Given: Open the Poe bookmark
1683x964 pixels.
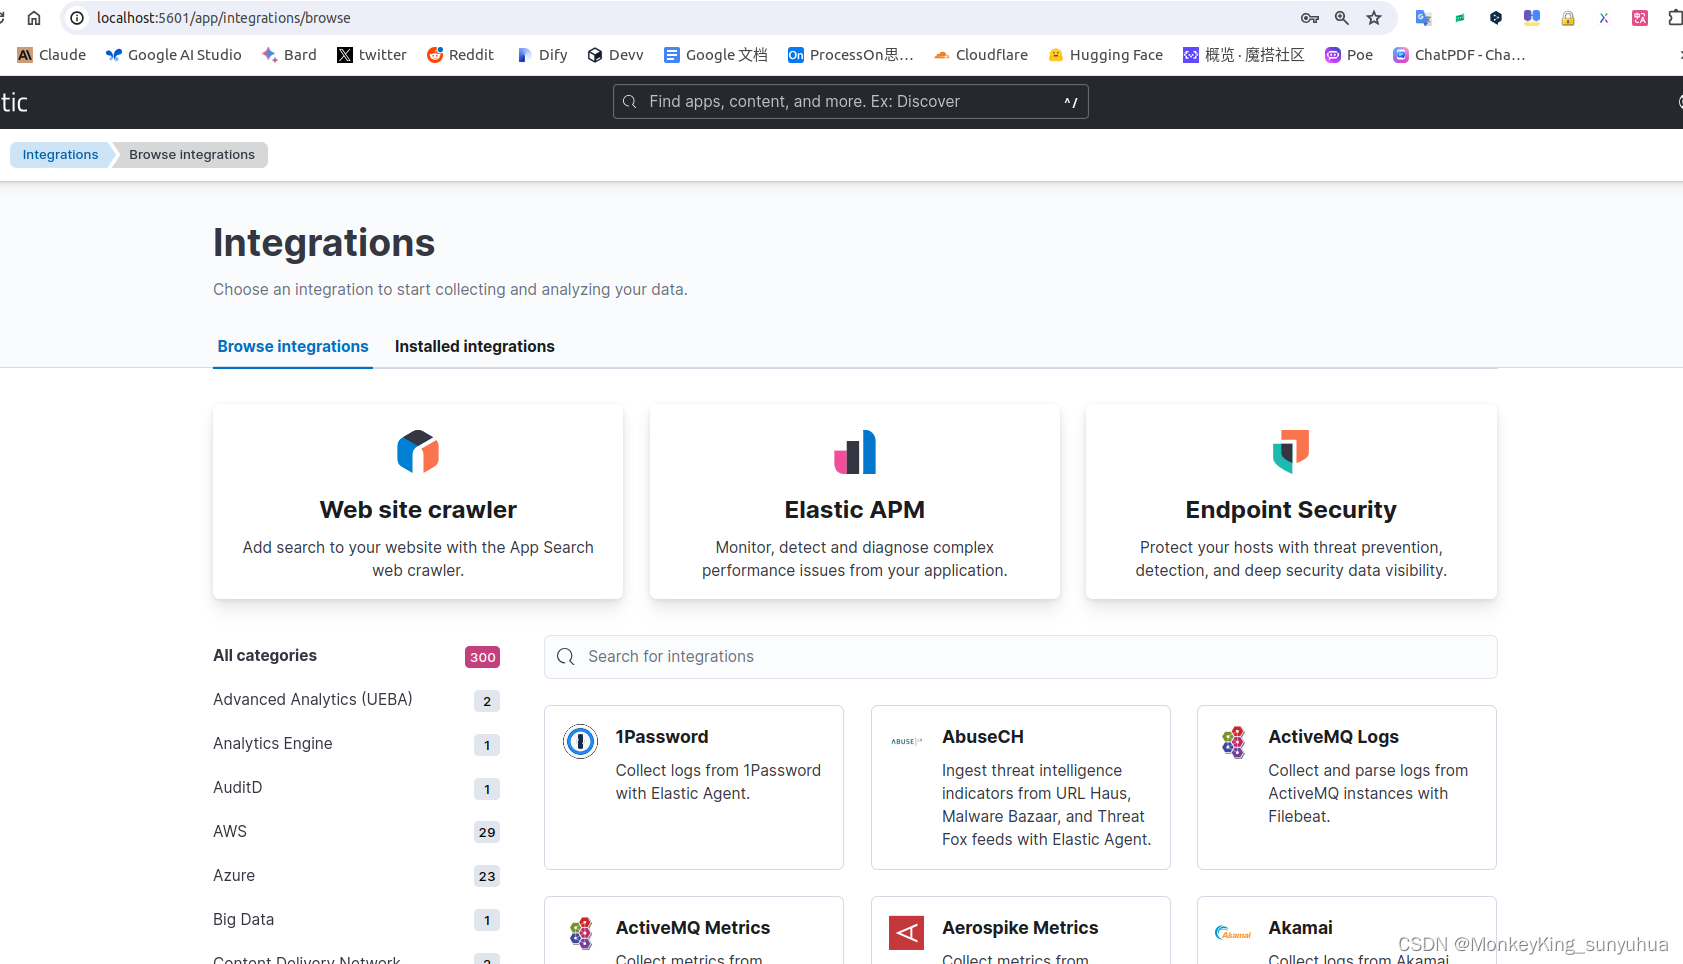Looking at the screenshot, I should click(1349, 55).
